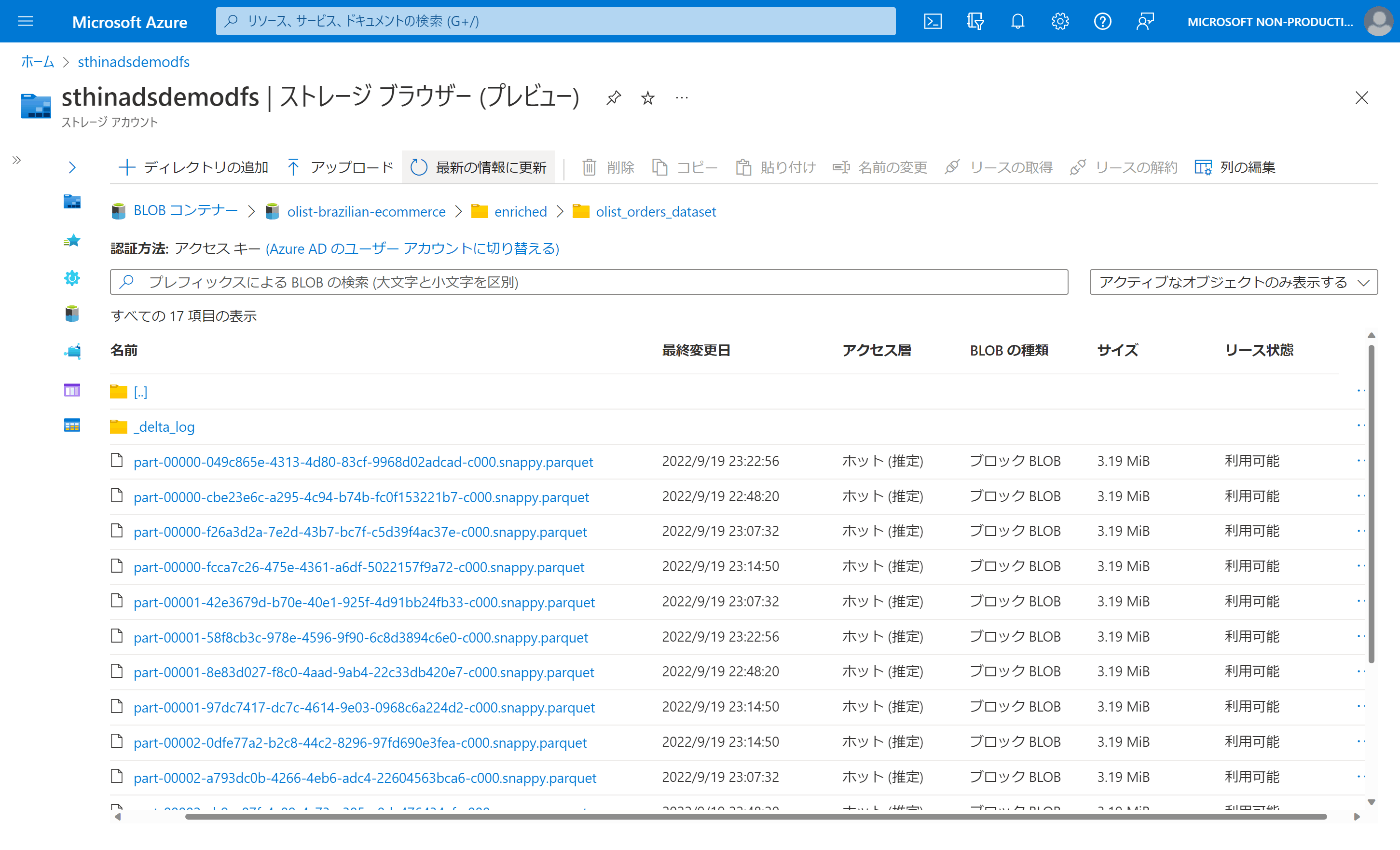The width and height of the screenshot is (1400, 850).
Task: Sort by アクセス層 column header
Action: 877,350
